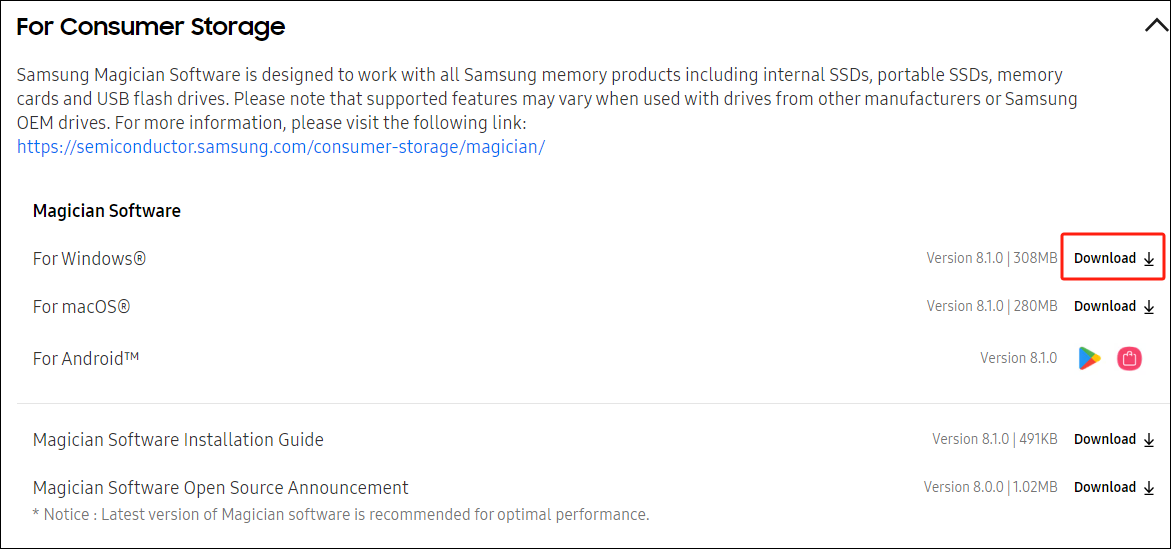Click Download text for macOS version
The width and height of the screenshot is (1171, 549).
[x=1104, y=306]
